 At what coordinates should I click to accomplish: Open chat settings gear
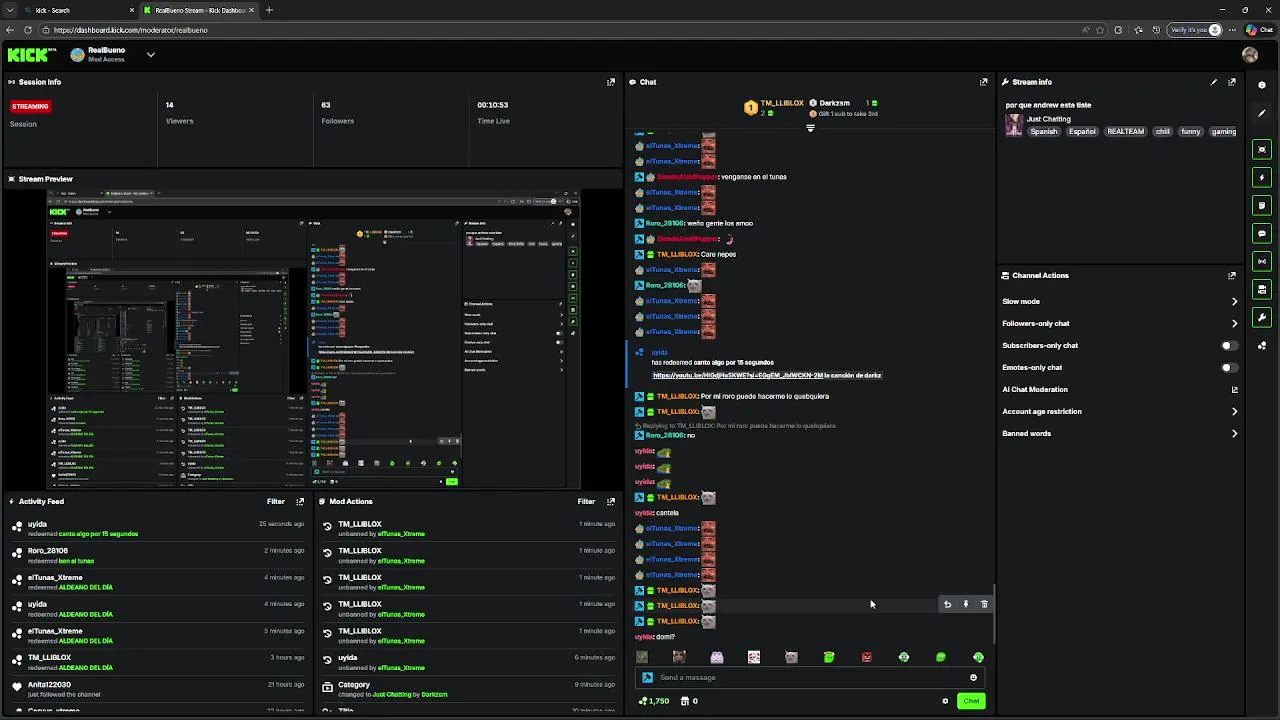[945, 701]
